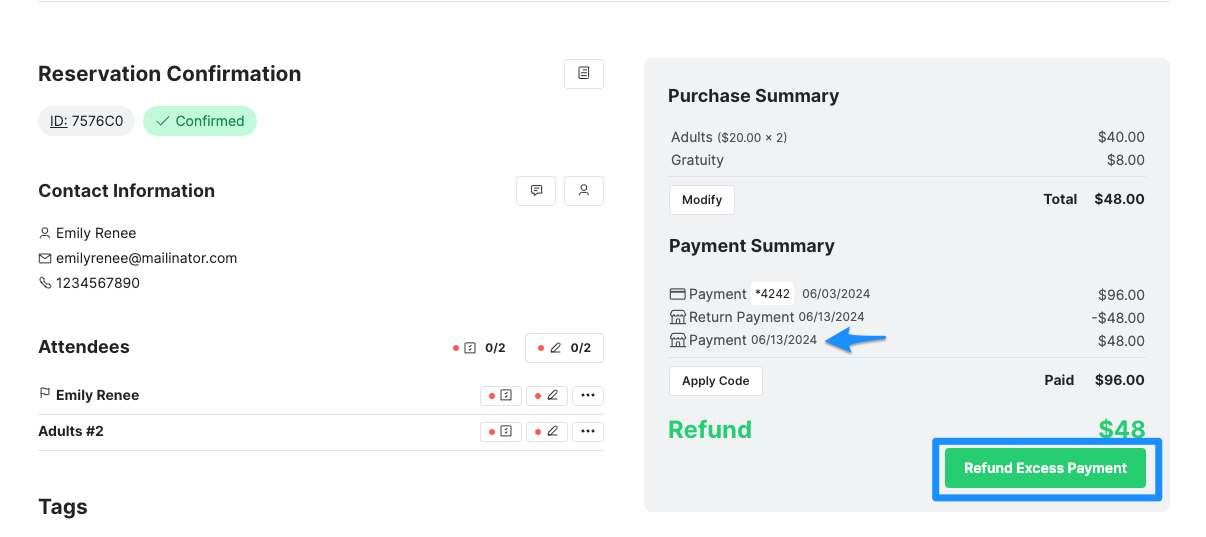This screenshot has width=1206, height=537.
Task: Open Adults #2 edit pencil icon
Action: [547, 432]
